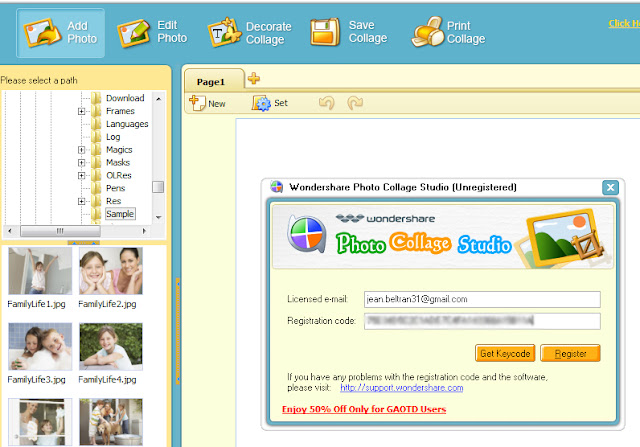Open the Decorate Collage tool

[x=249, y=33]
